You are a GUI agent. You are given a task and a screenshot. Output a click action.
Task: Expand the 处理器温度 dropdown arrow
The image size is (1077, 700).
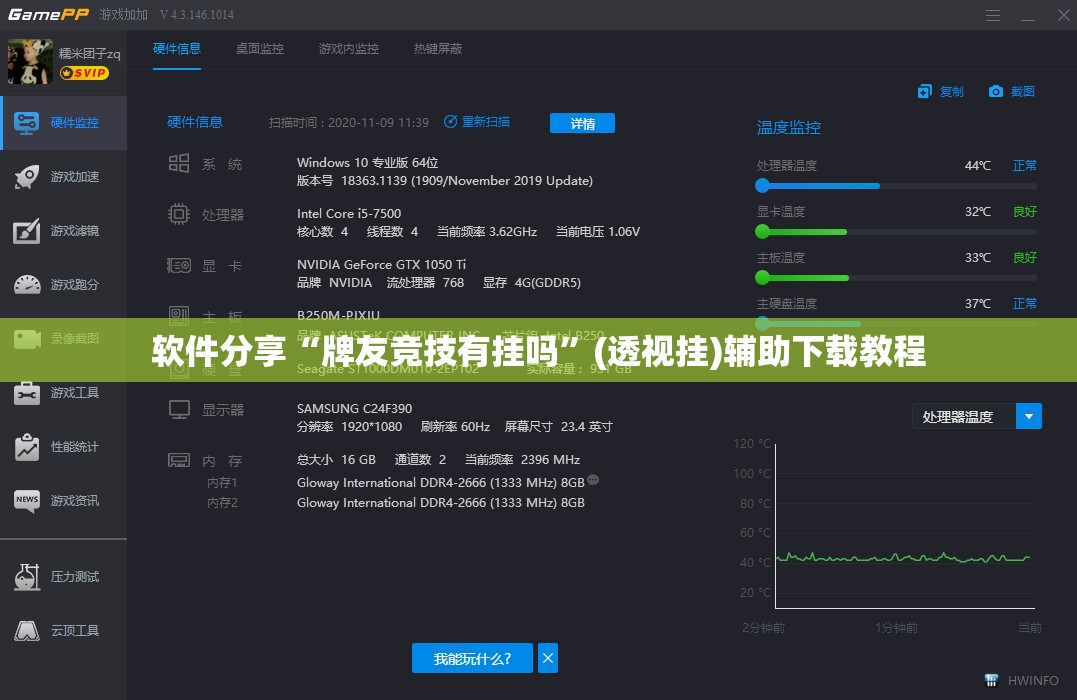coord(1028,416)
